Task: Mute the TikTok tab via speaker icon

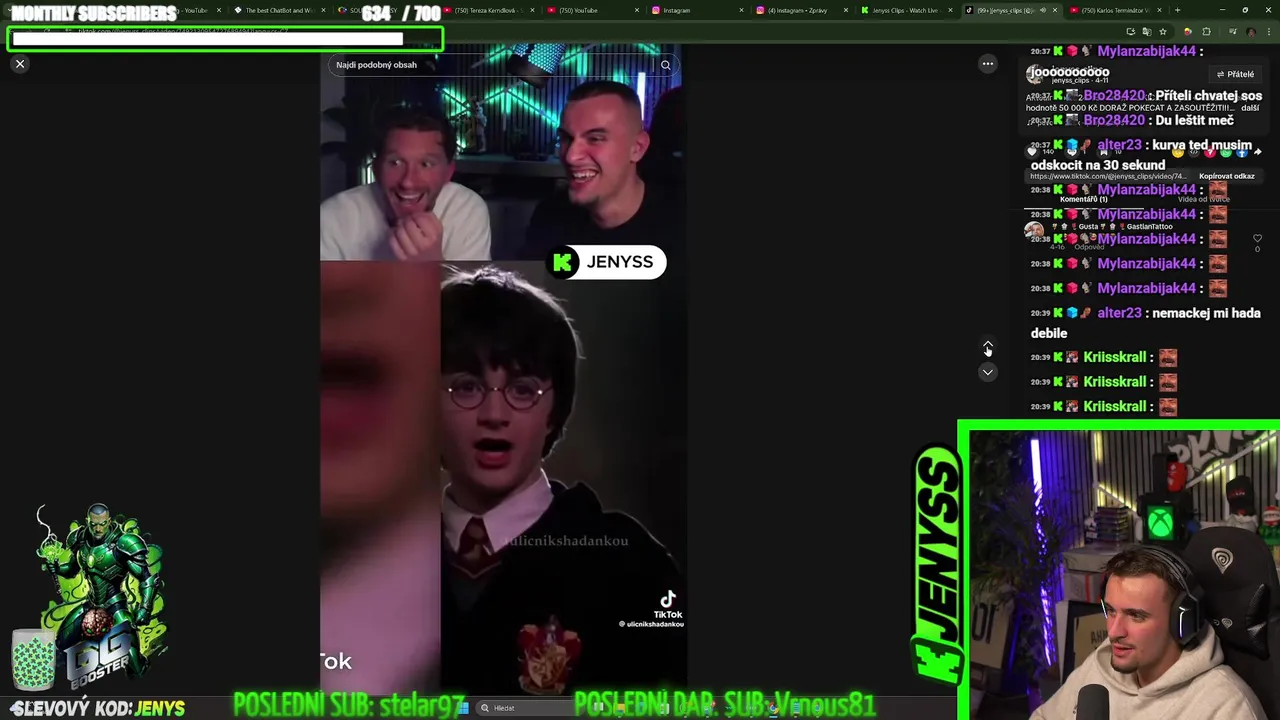Action: [1043, 10]
